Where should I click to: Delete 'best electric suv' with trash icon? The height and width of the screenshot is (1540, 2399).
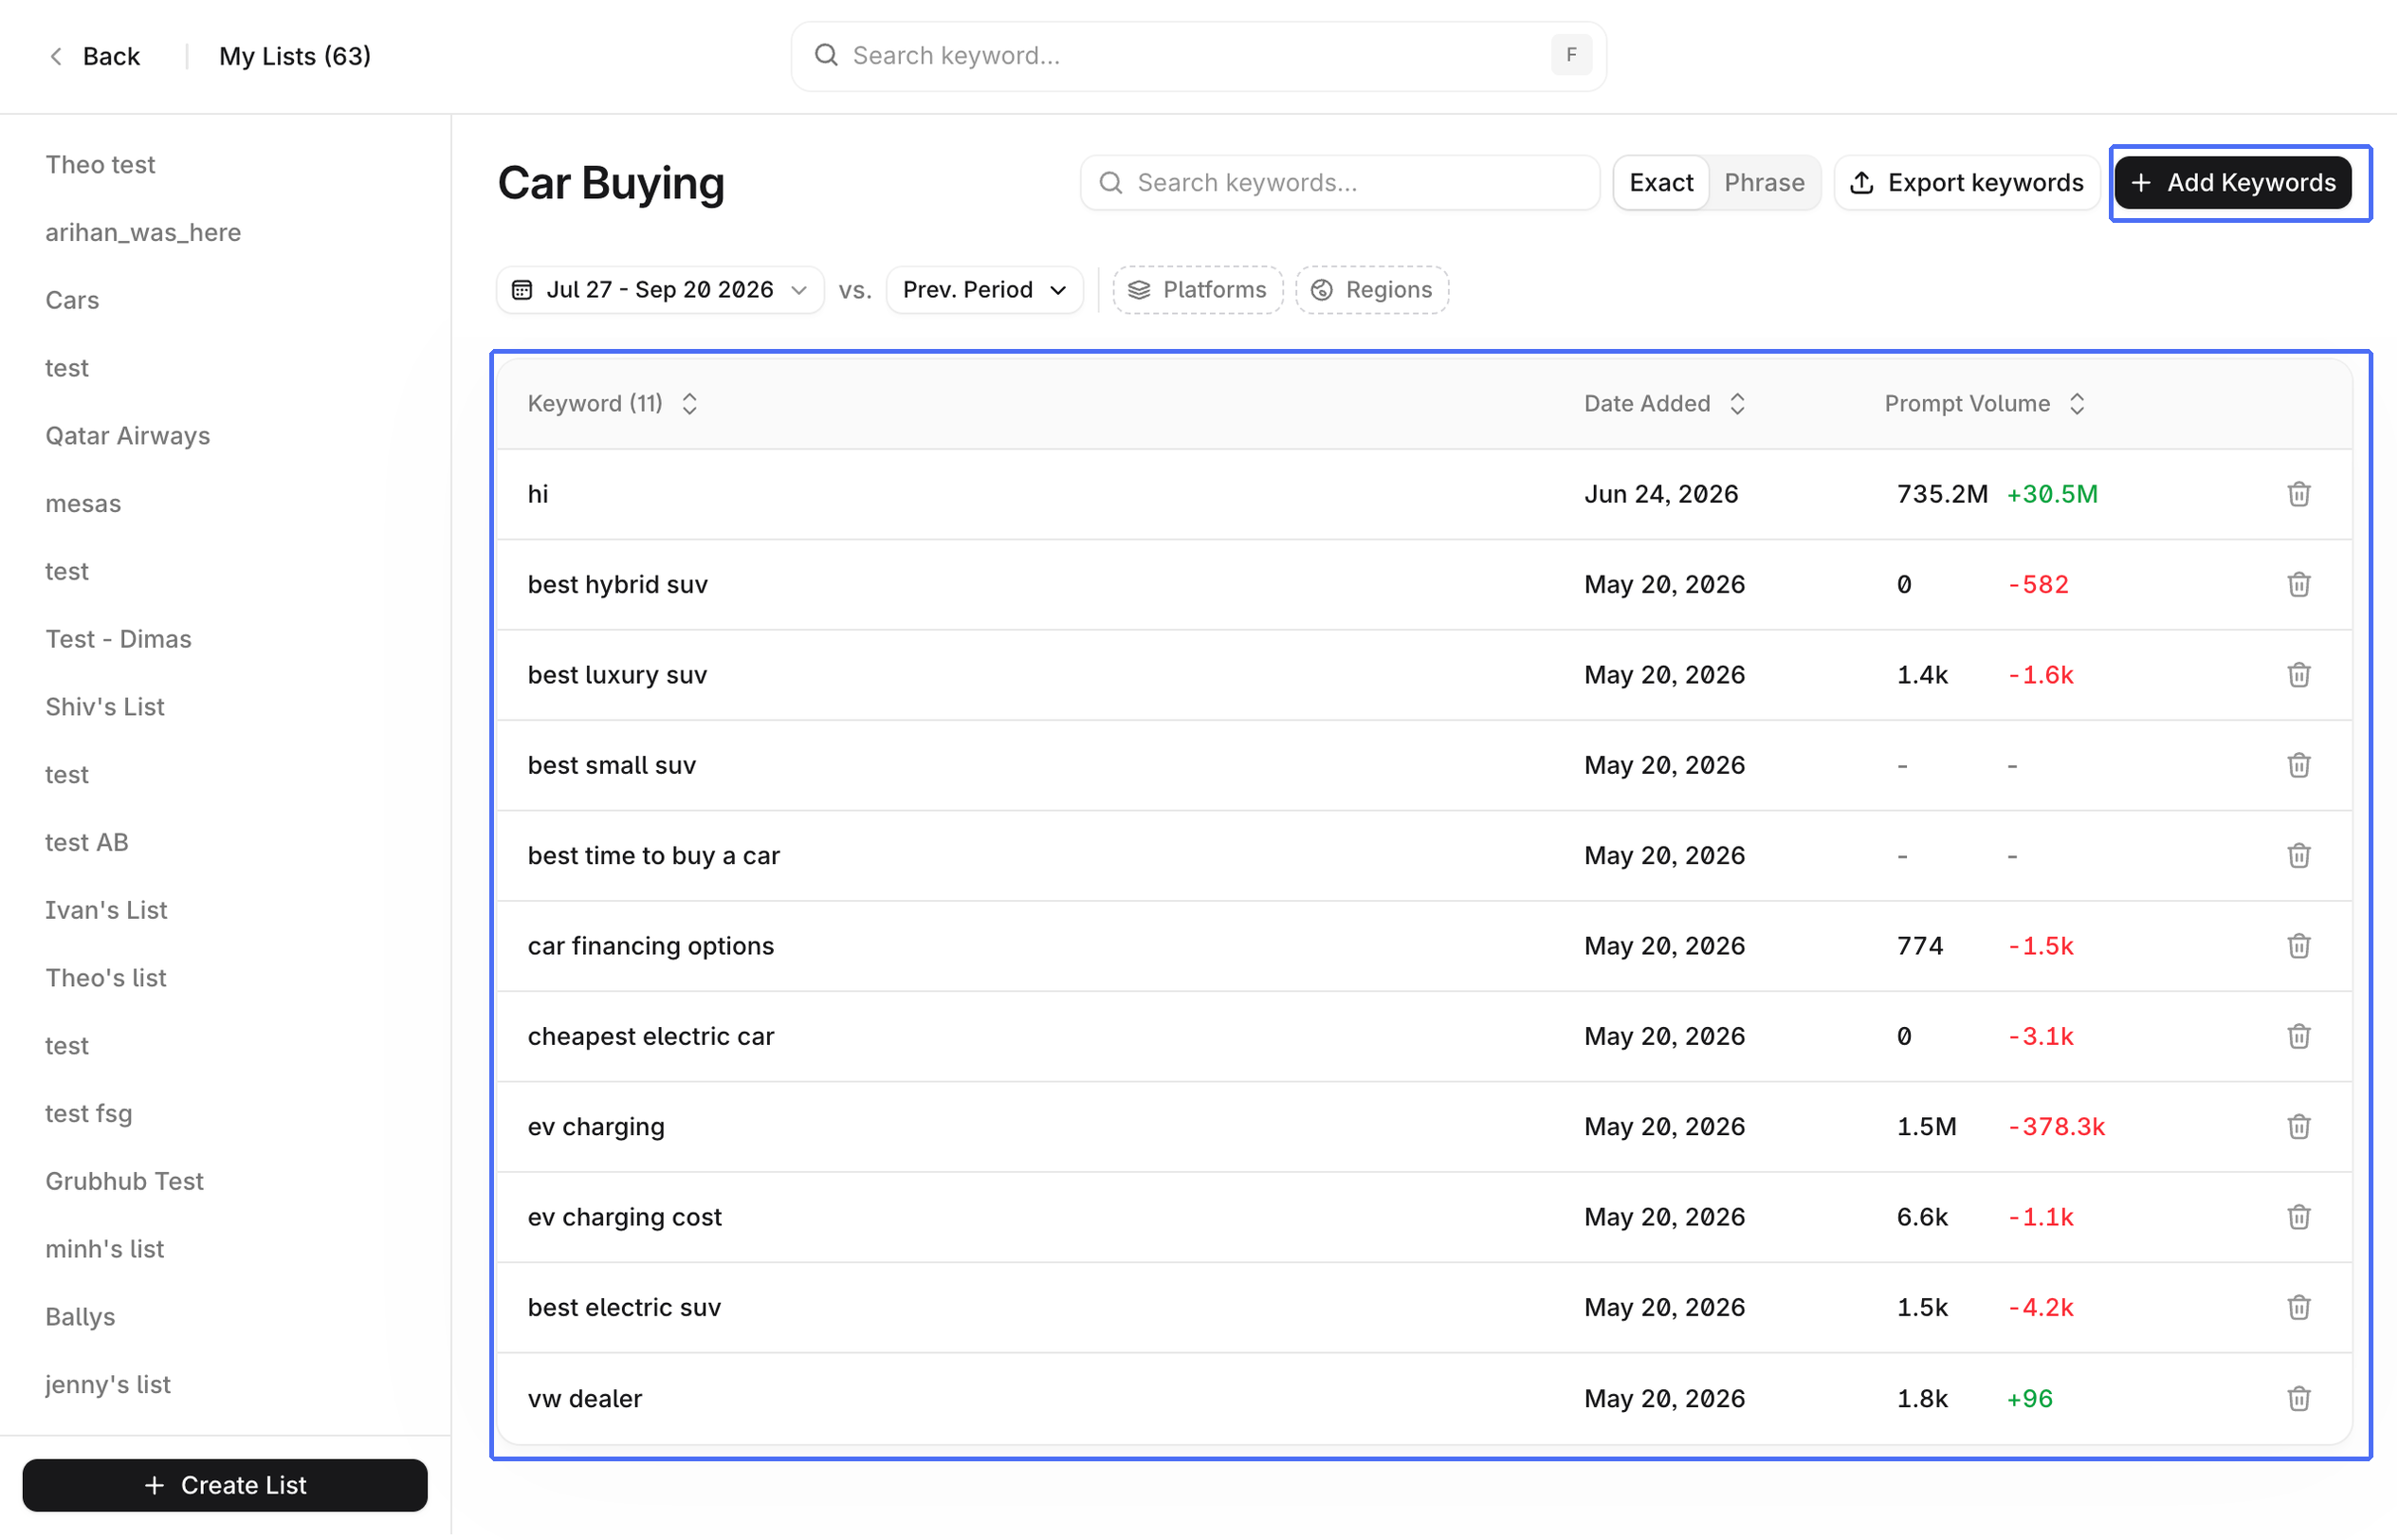[2298, 1308]
